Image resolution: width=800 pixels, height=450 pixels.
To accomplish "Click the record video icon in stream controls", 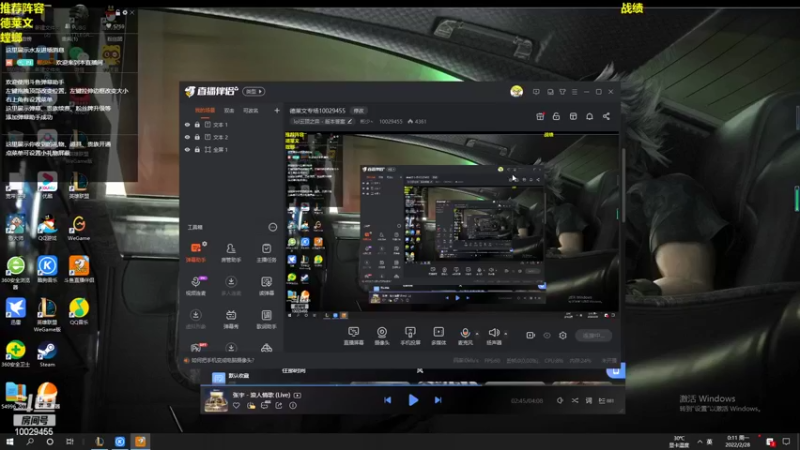I will [x=531, y=335].
